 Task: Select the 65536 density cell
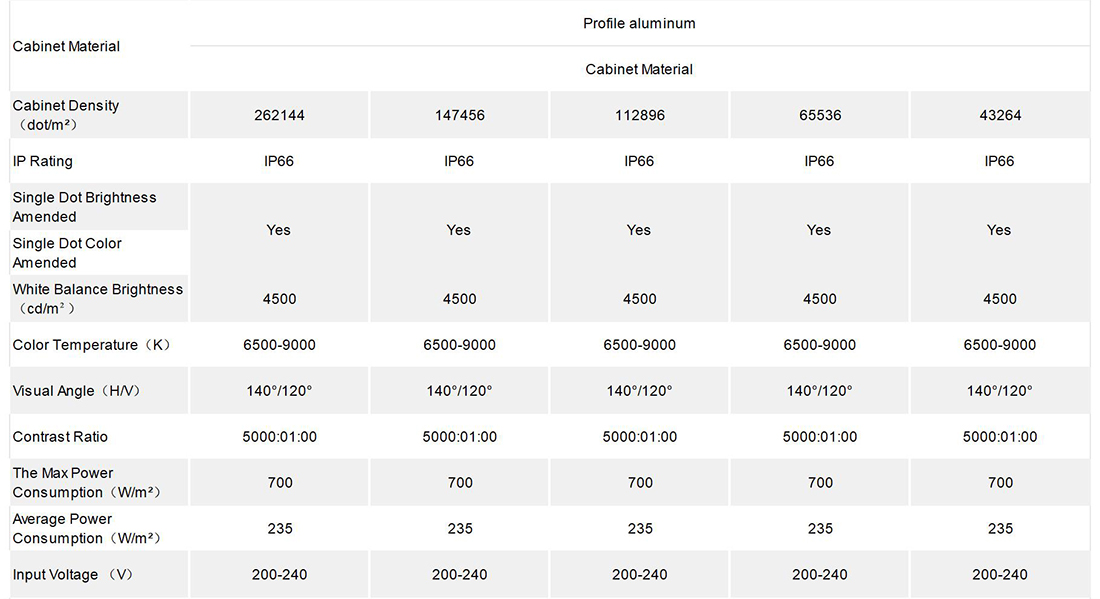[x=820, y=115]
